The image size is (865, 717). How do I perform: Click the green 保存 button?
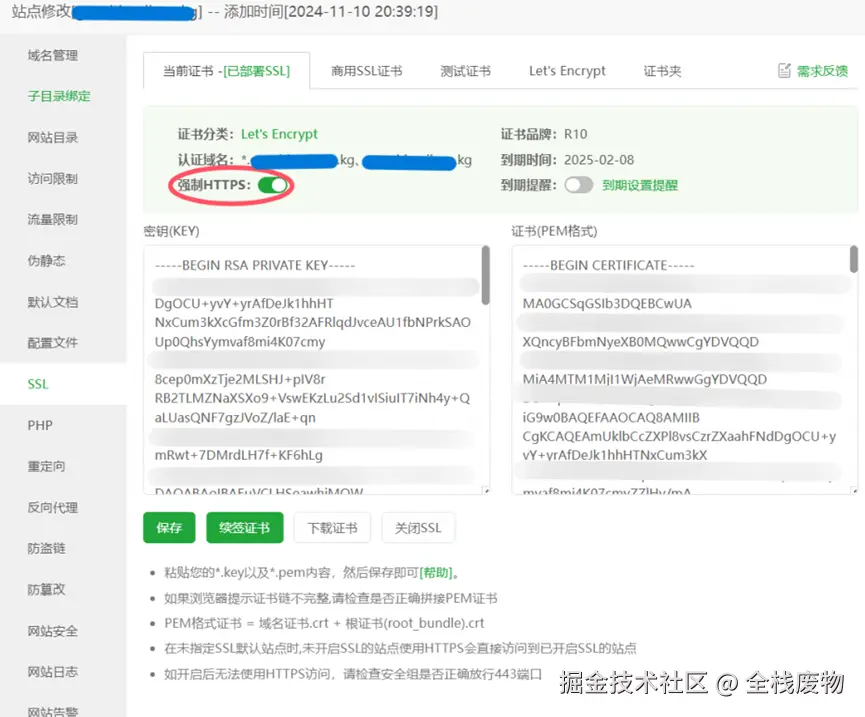(169, 528)
